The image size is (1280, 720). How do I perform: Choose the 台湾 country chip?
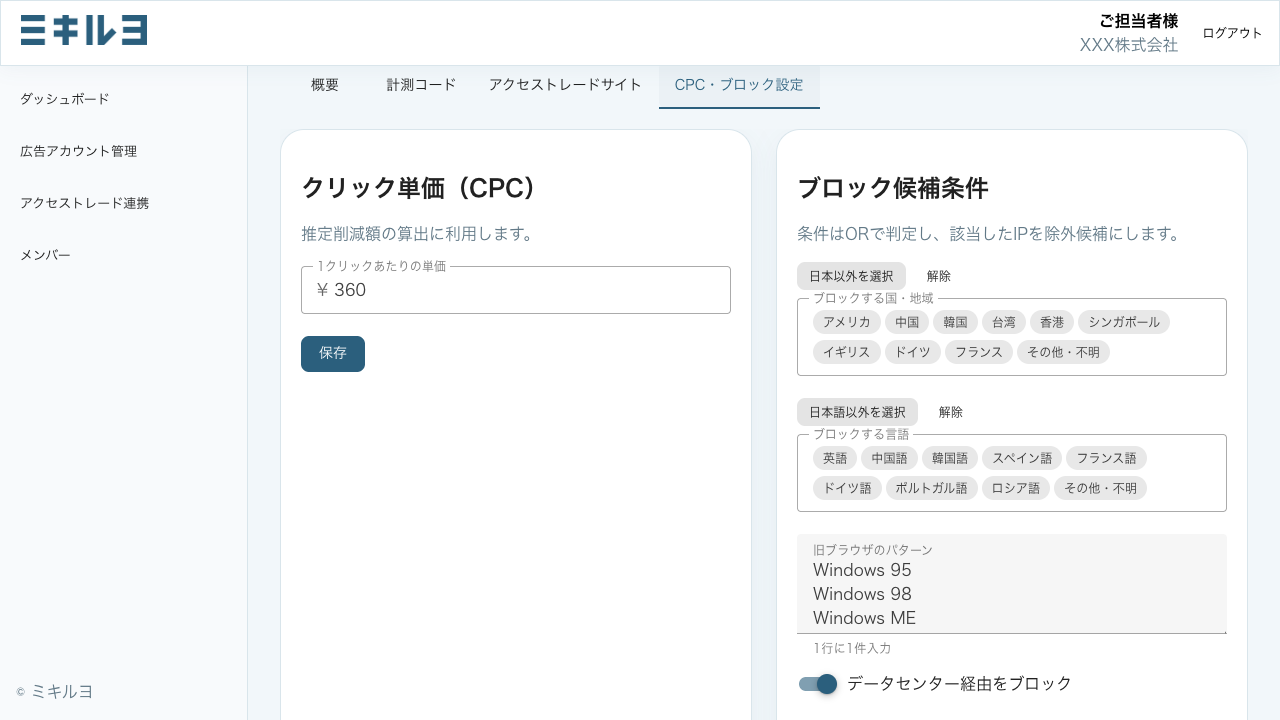(x=1003, y=322)
